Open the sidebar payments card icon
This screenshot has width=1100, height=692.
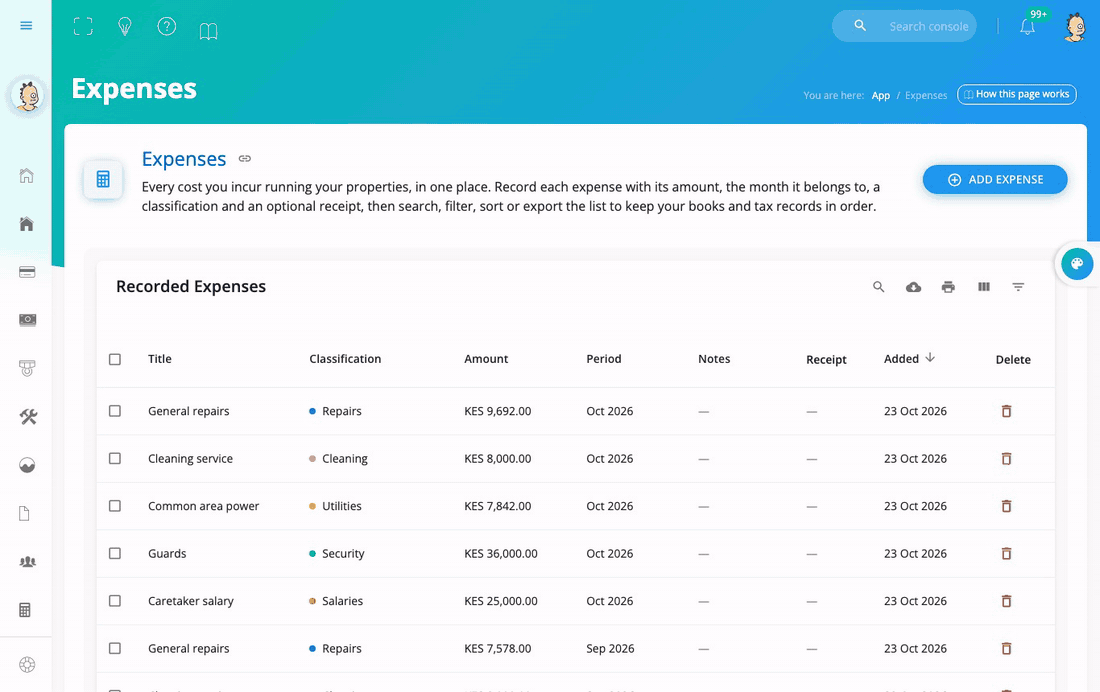pos(27,272)
